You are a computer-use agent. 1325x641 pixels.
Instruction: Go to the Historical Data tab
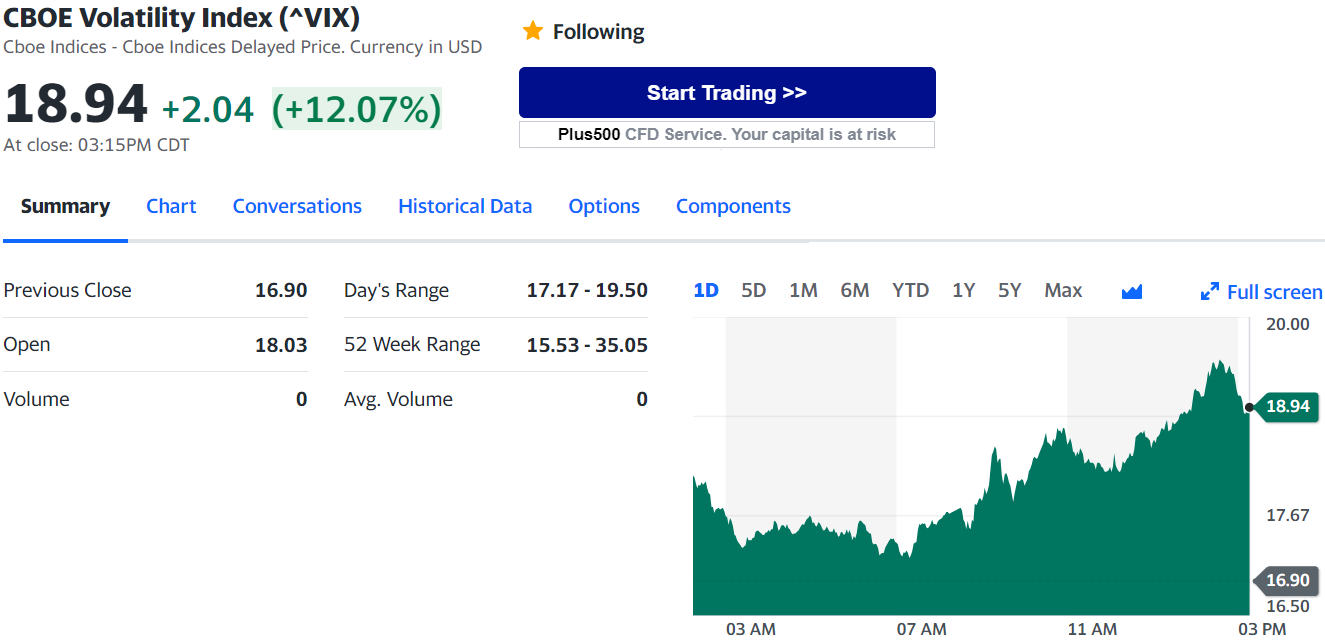point(465,206)
